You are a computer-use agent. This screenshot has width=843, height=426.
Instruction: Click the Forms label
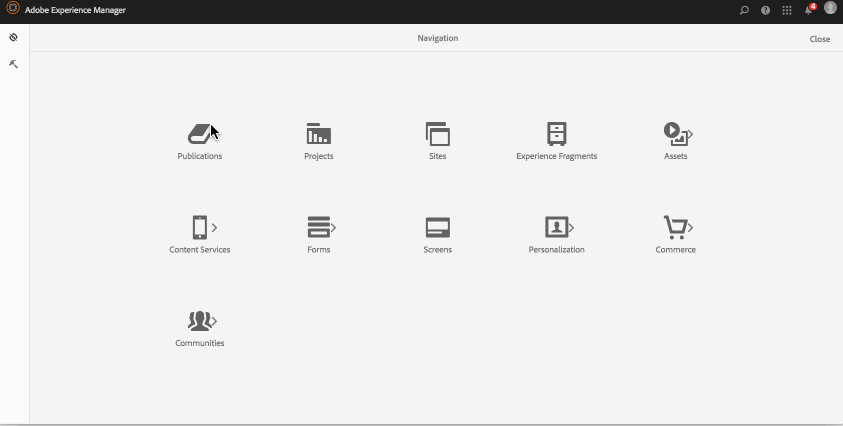tap(319, 250)
